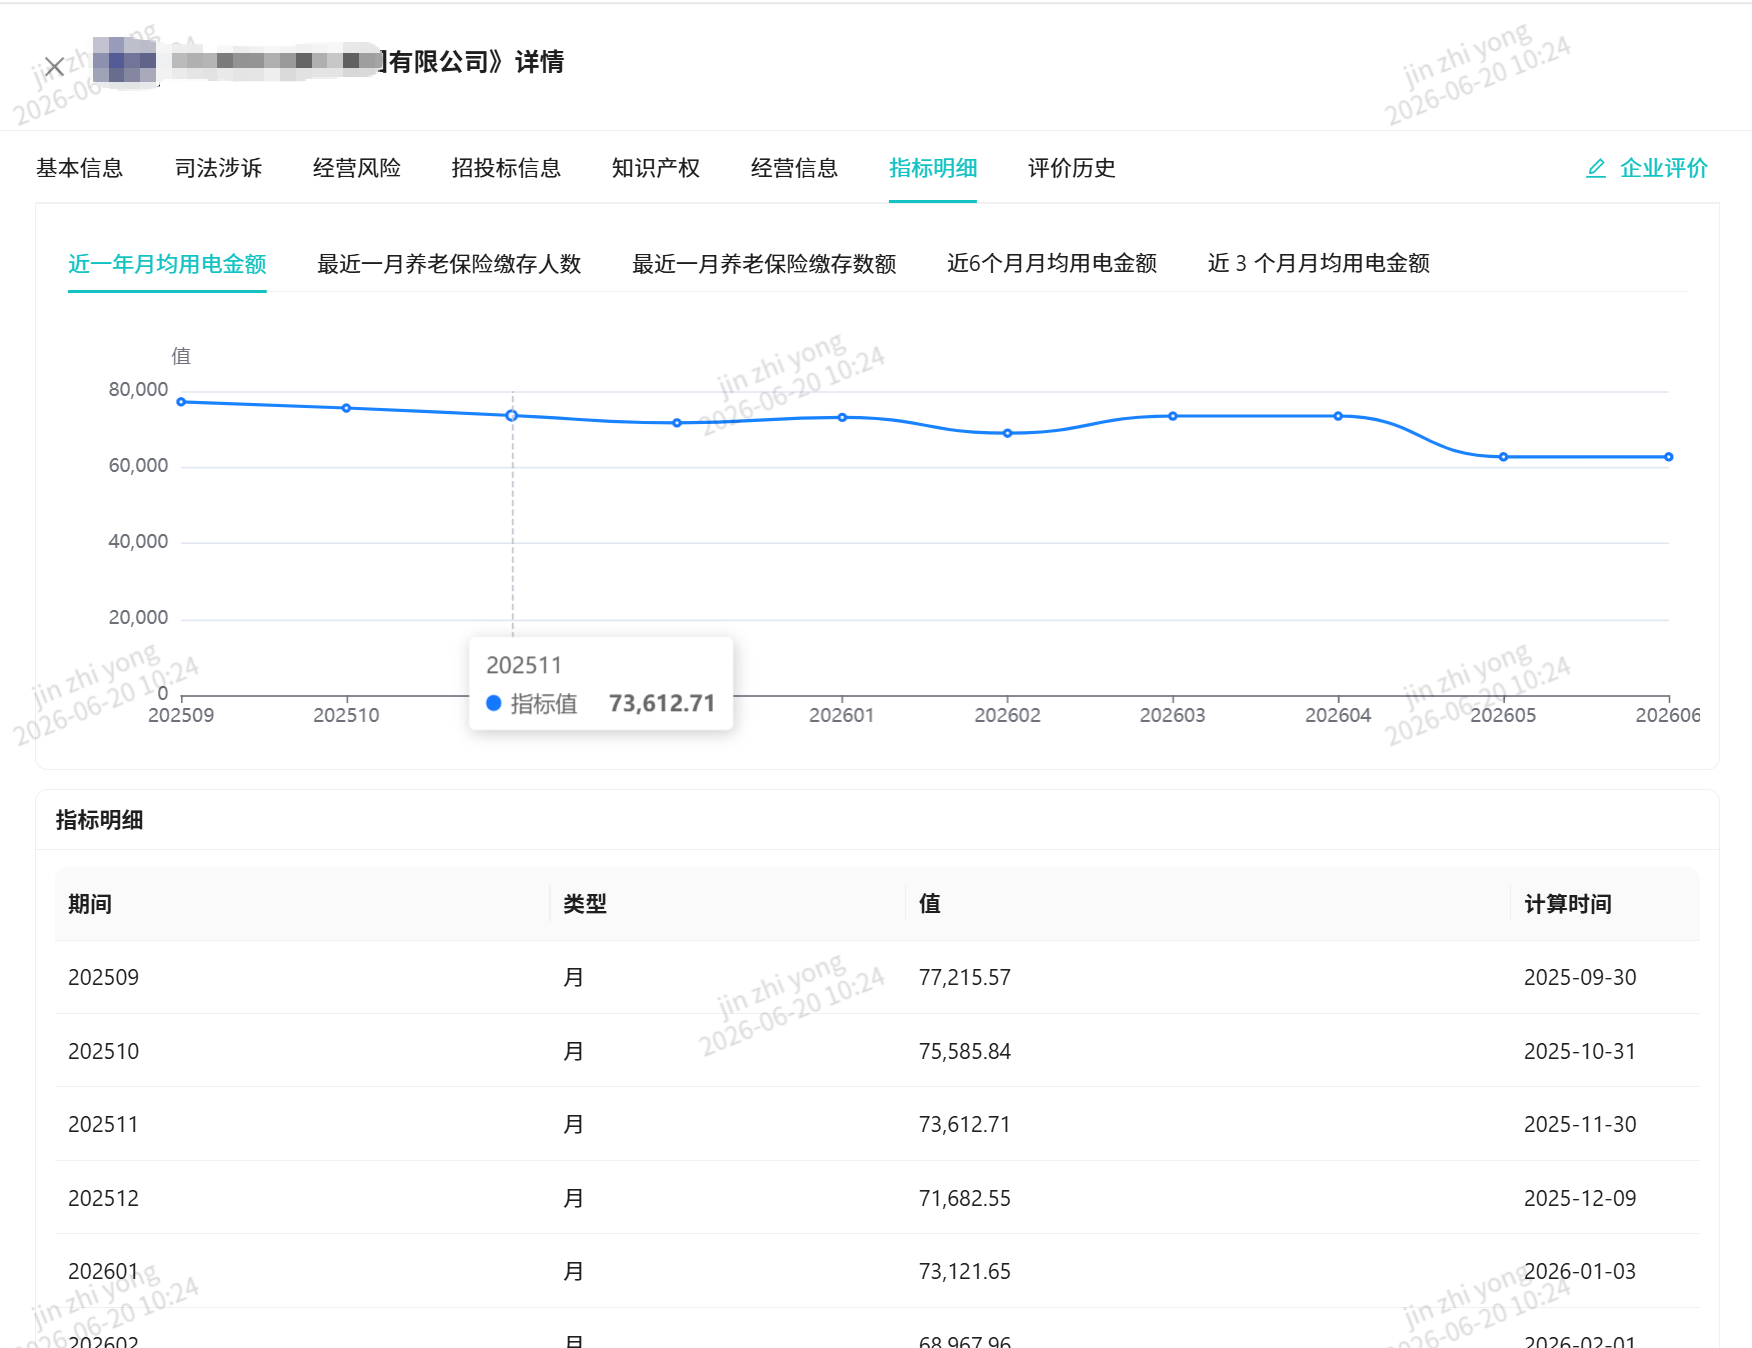Go to the 招投标信息 tab
This screenshot has height=1348, width=1752.
click(506, 168)
